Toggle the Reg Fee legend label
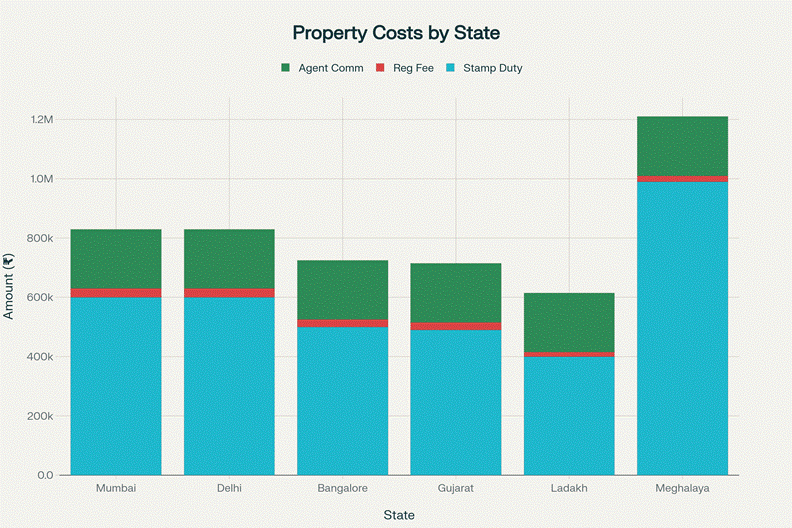Viewport: 792px width, 528px height. tap(411, 68)
